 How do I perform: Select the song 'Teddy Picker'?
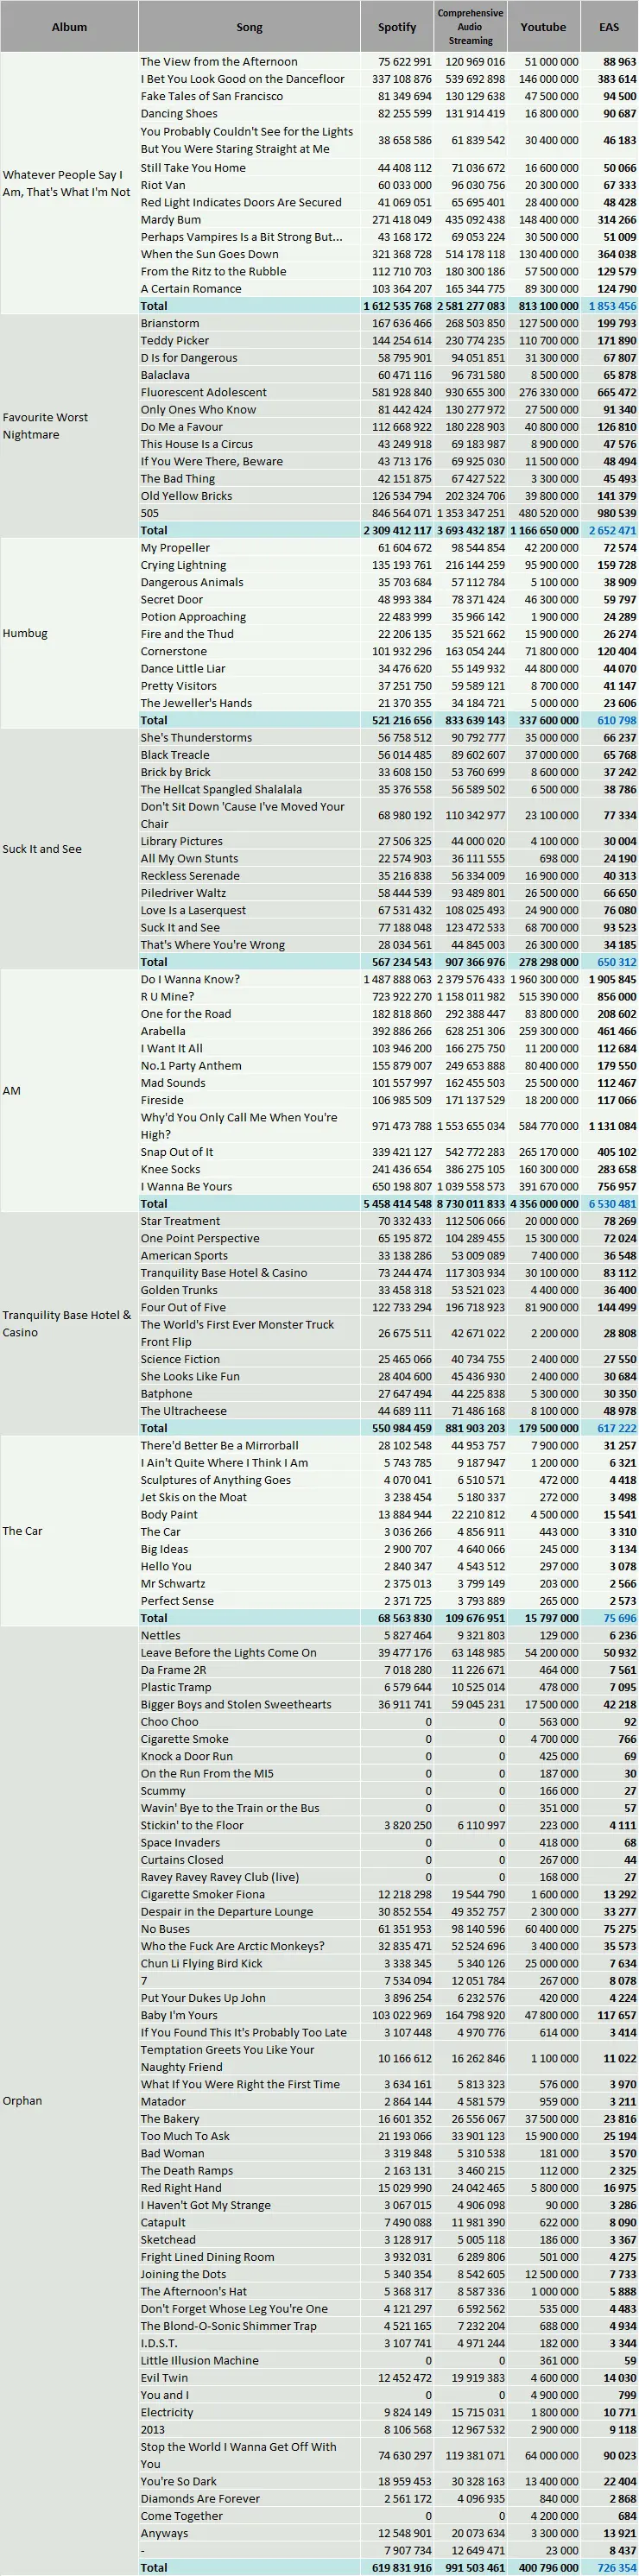[x=174, y=341]
